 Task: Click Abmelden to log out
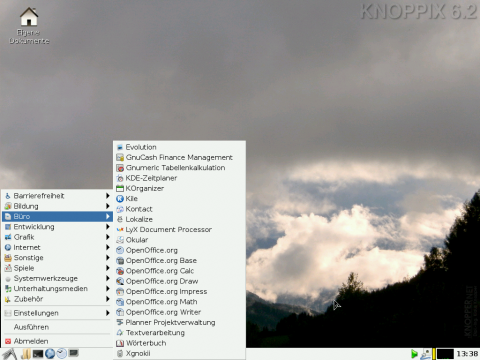(57, 341)
